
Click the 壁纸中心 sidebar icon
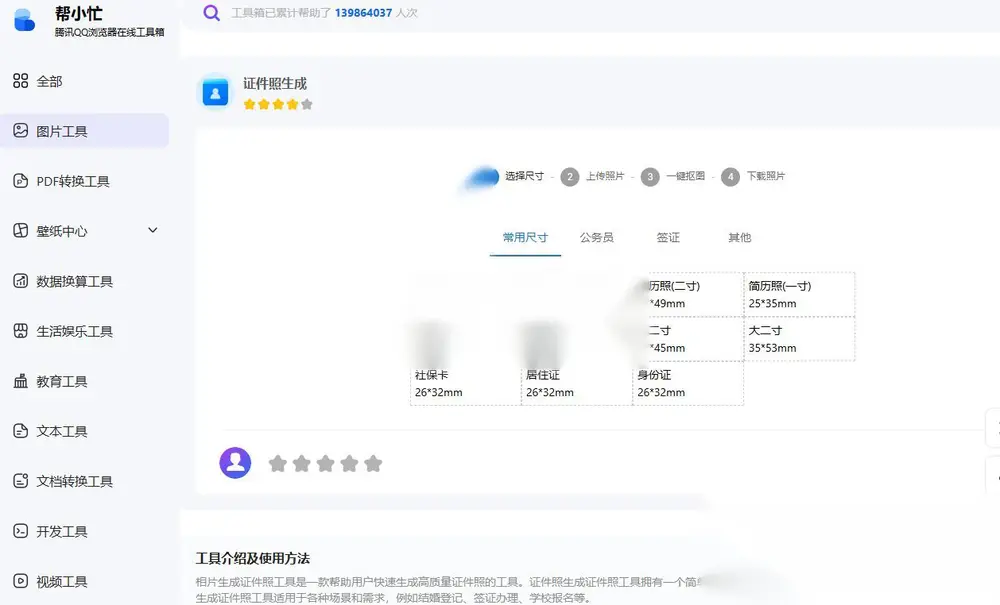point(20,230)
